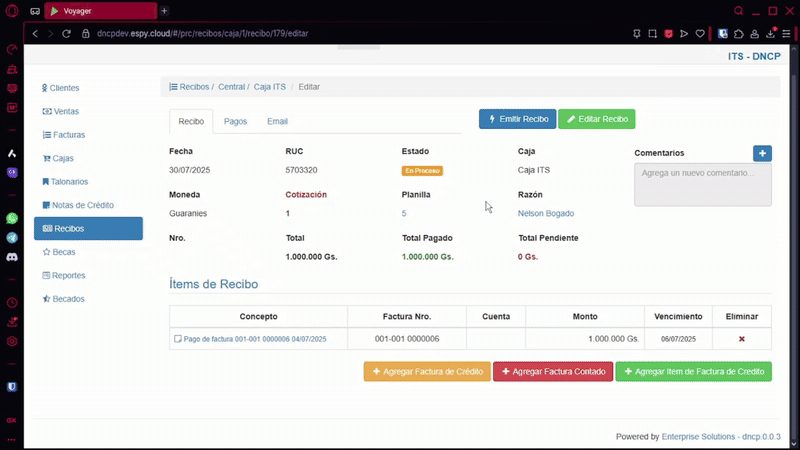Open the Nelson Bogado razón link
Screen dimensions: 800x450
(546, 213)
